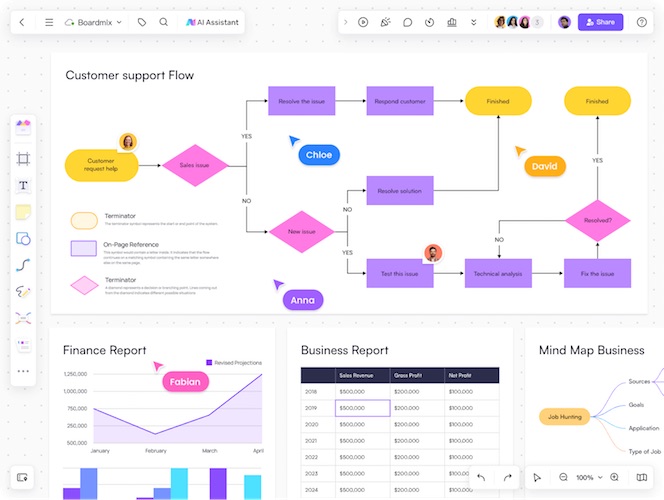Open the Mind Map tool
Screen dimensions: 664x500
[x=23, y=318]
